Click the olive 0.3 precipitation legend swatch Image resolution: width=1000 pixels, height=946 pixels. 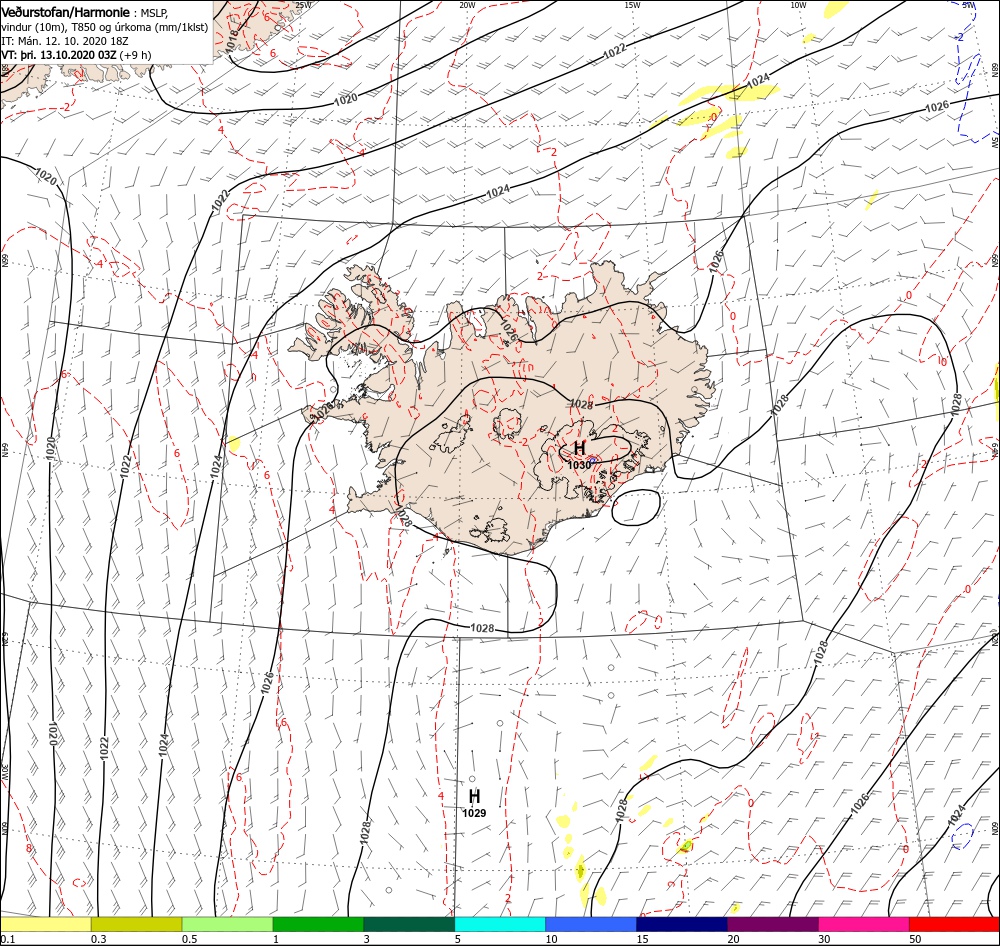[136, 924]
